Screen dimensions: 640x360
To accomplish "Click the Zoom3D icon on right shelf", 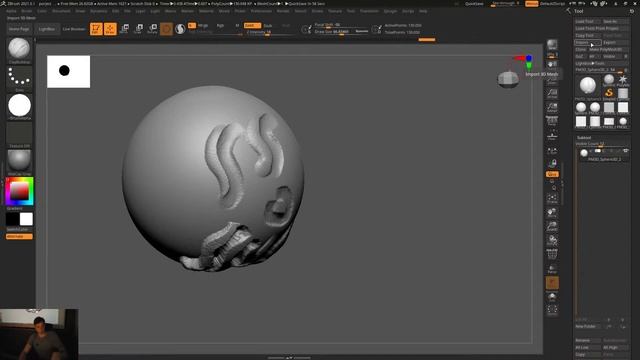I will (x=552, y=226).
